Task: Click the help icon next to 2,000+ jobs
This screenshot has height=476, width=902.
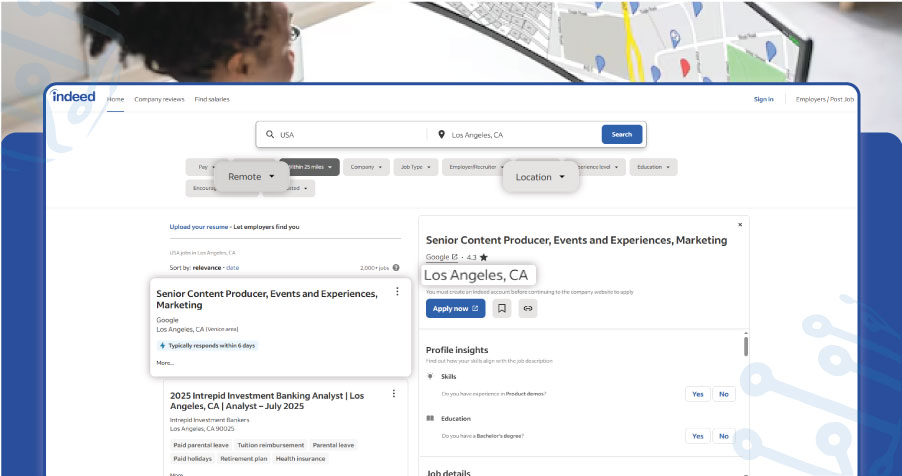Action: (396, 268)
